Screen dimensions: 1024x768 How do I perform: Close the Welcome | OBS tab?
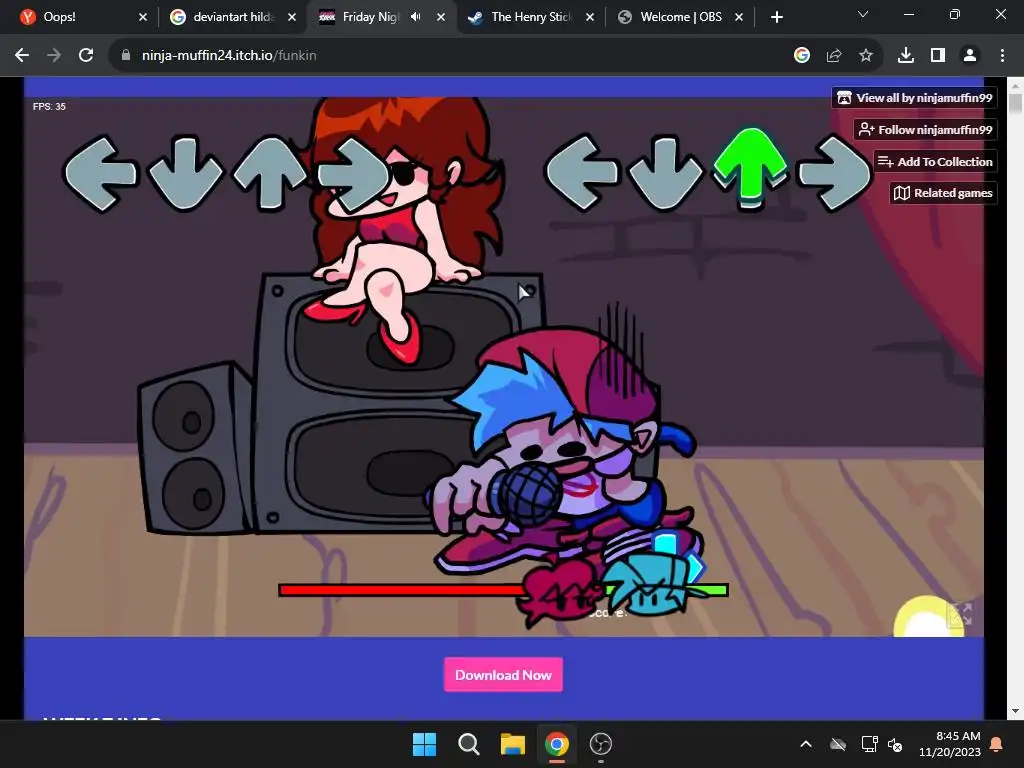coord(739,17)
